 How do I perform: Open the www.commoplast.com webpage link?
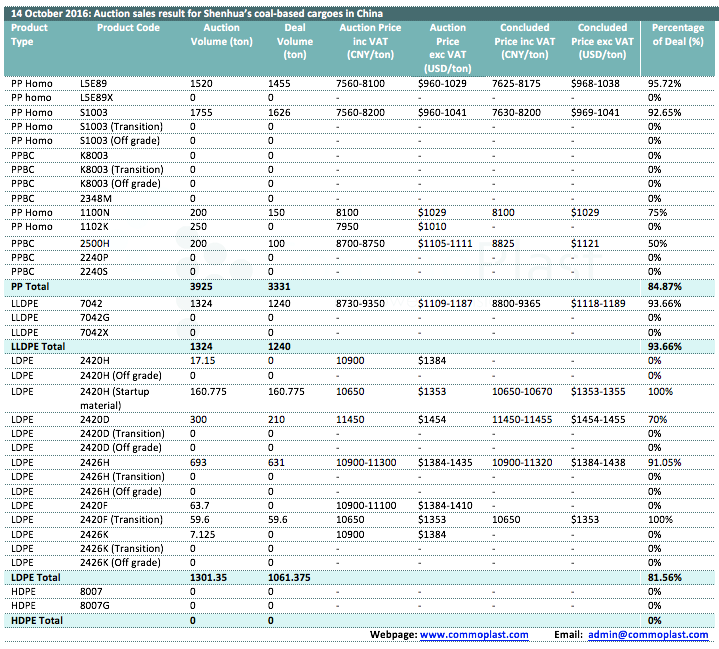click(x=474, y=635)
